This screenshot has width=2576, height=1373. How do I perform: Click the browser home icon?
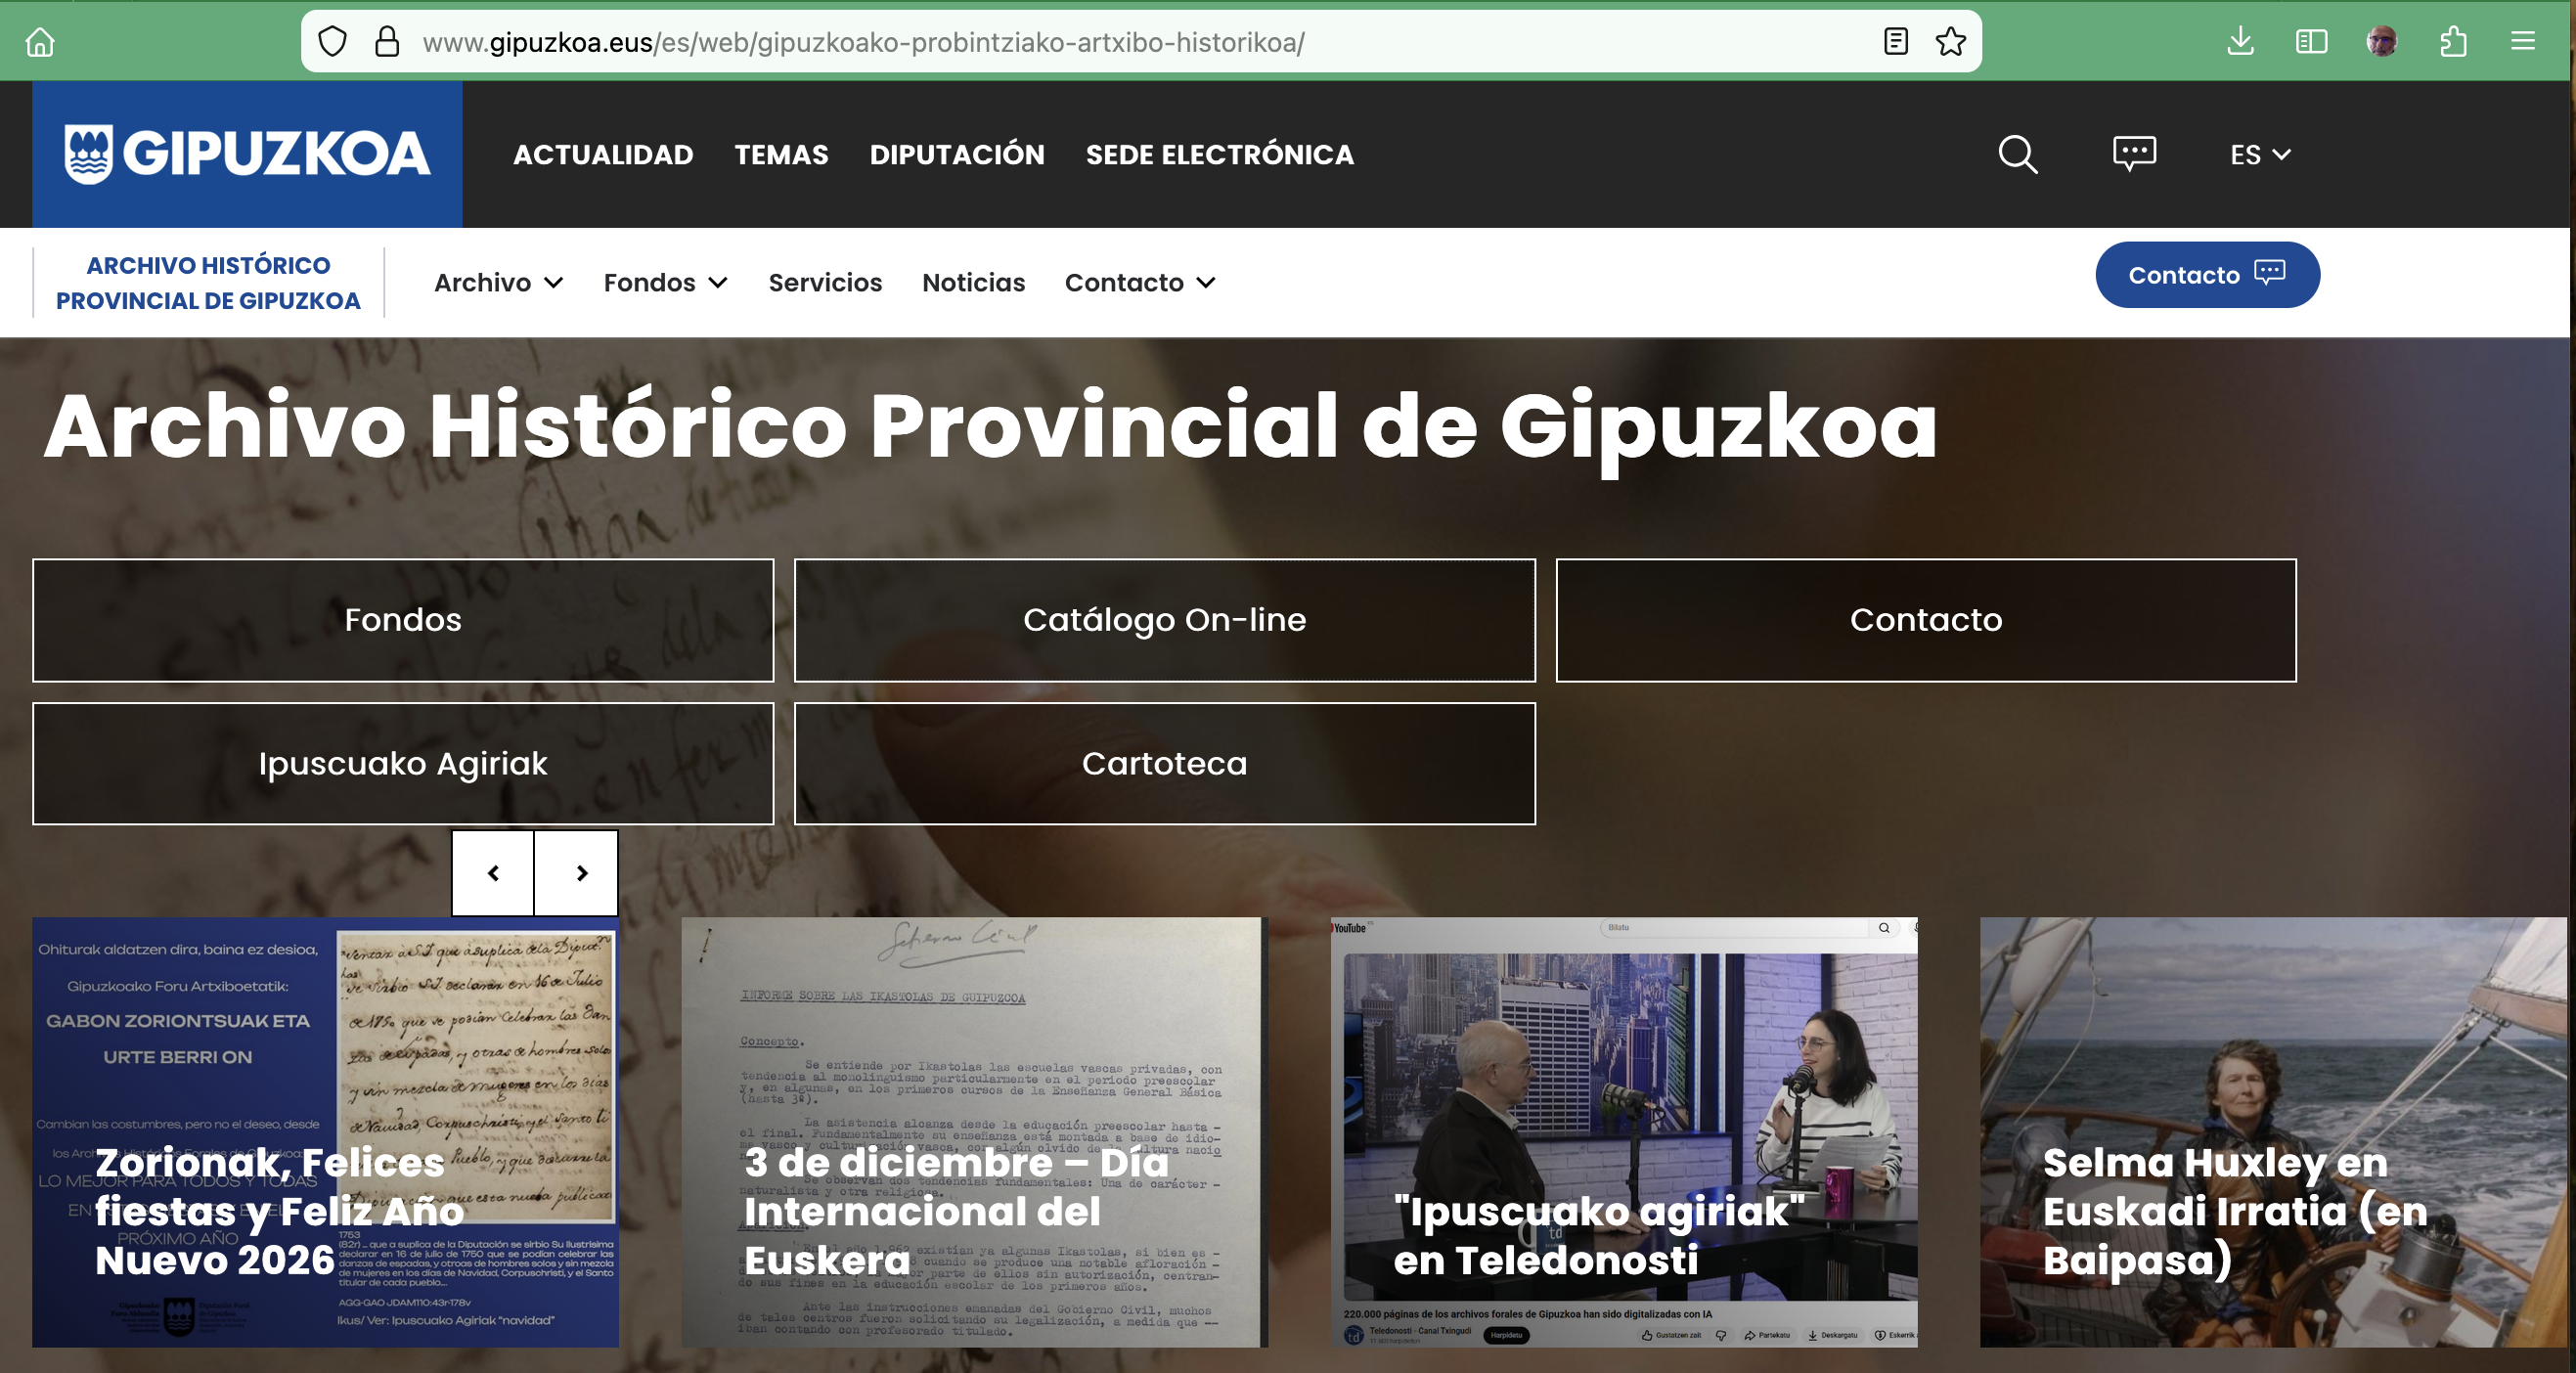click(x=40, y=42)
